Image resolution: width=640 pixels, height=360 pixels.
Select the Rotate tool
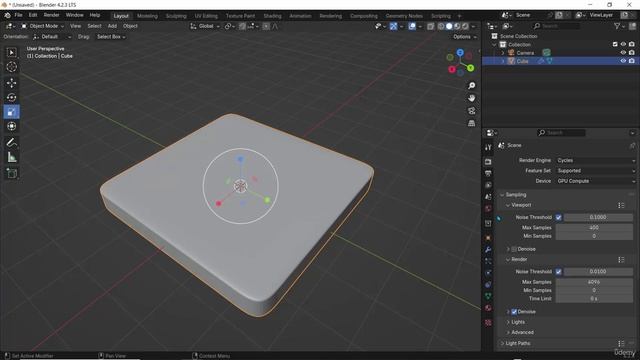click(x=11, y=98)
